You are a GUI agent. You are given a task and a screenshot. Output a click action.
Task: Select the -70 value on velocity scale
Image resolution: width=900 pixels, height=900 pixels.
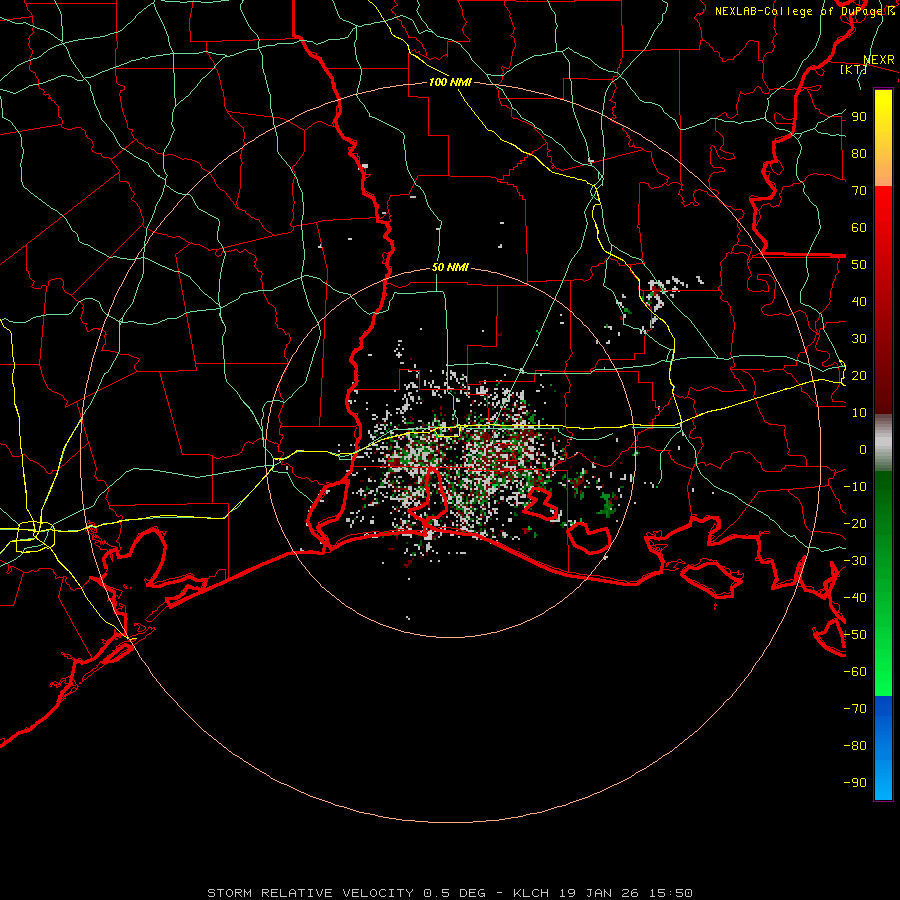[x=855, y=709]
